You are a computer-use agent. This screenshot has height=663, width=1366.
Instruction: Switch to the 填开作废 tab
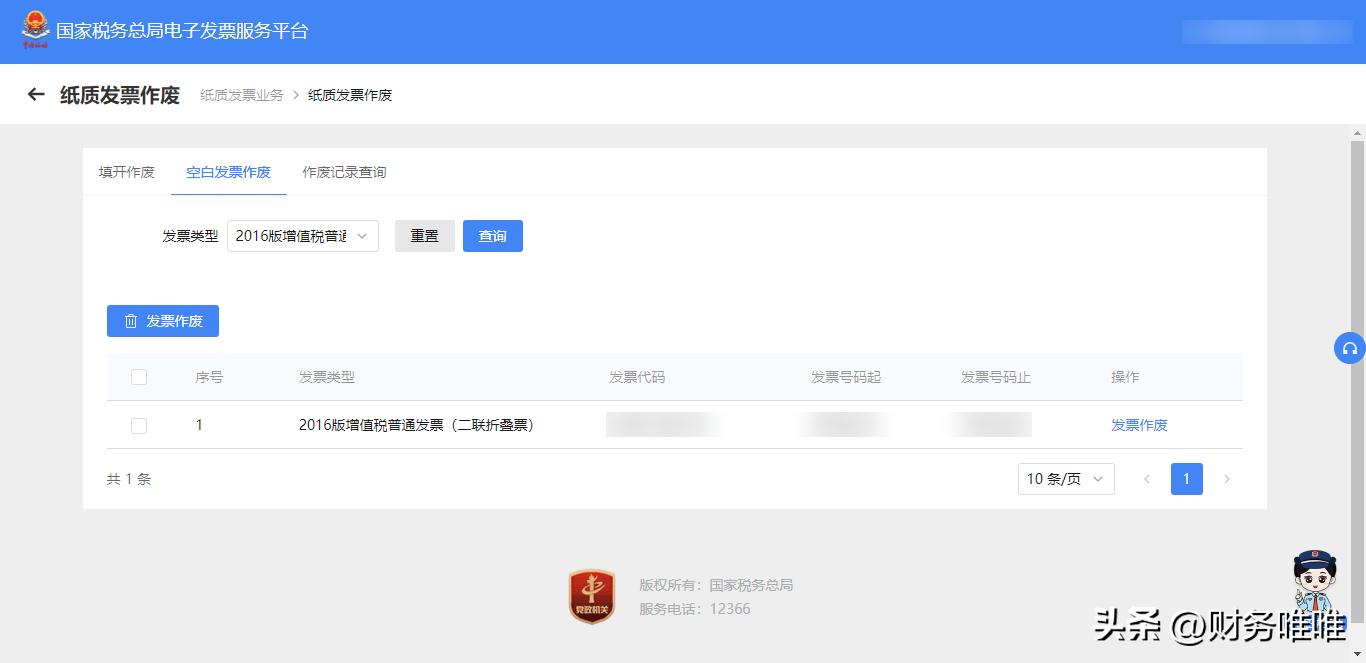[x=127, y=172]
